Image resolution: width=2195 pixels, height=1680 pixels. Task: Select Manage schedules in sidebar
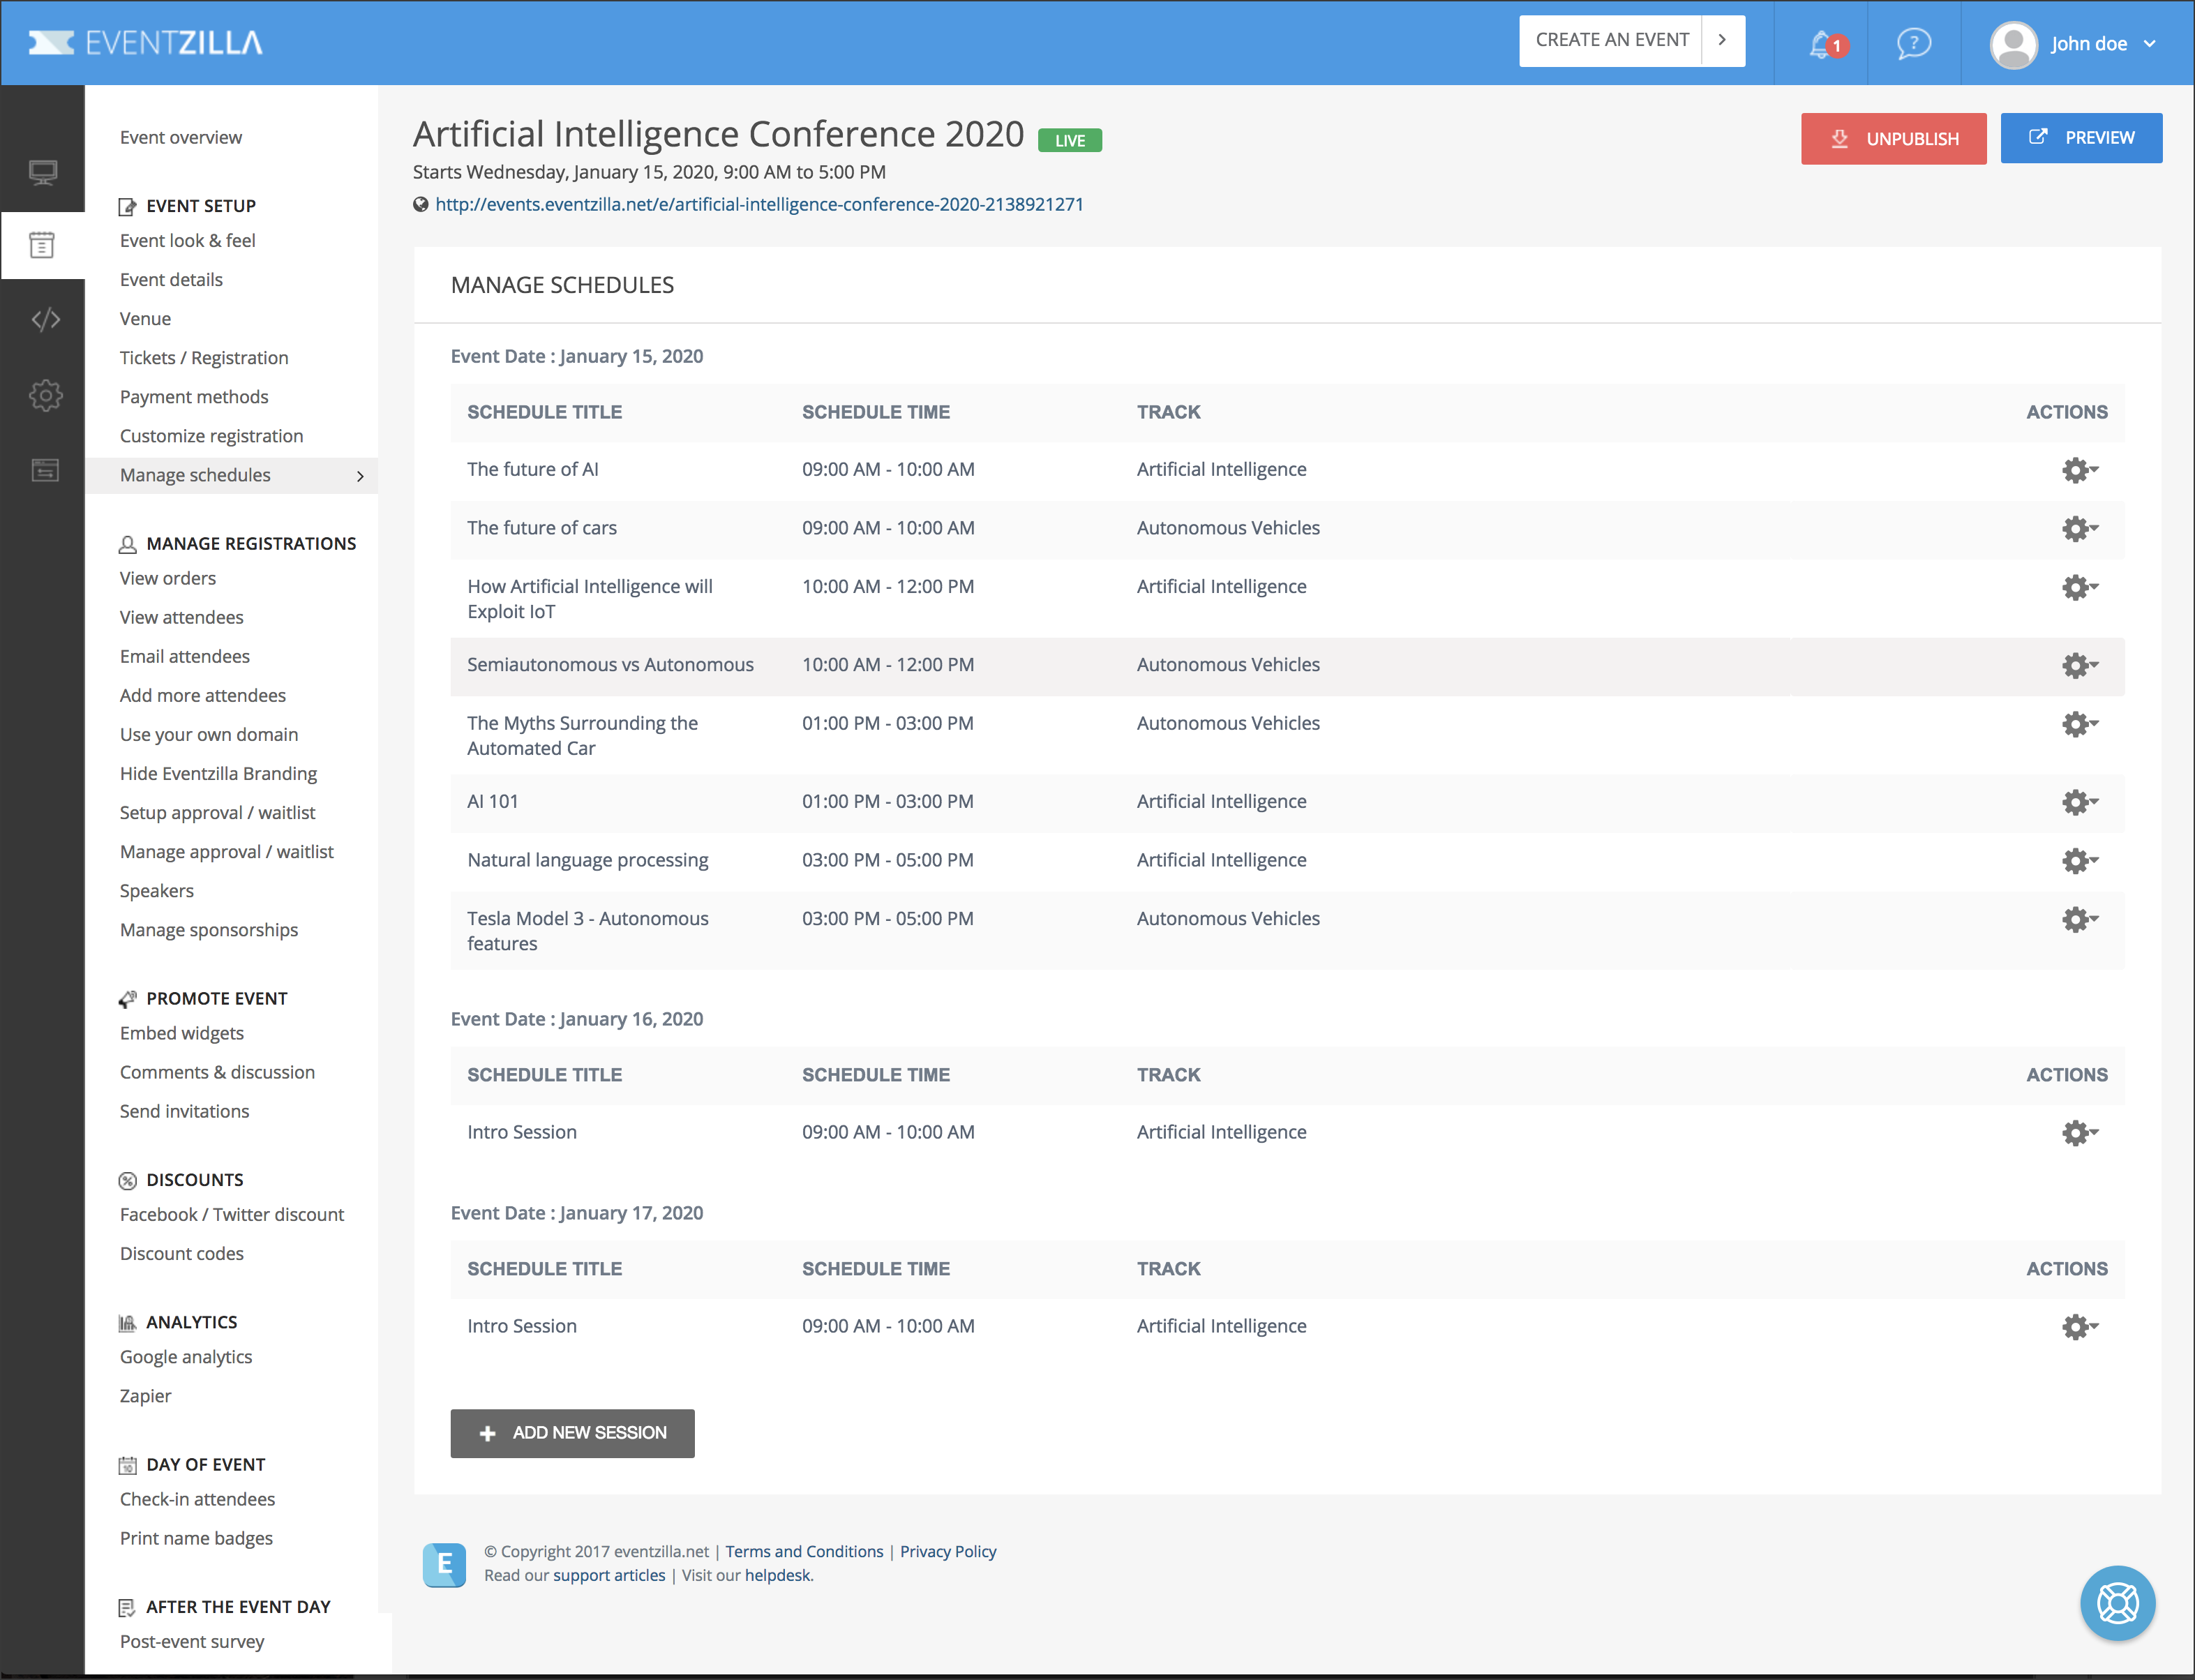195,475
